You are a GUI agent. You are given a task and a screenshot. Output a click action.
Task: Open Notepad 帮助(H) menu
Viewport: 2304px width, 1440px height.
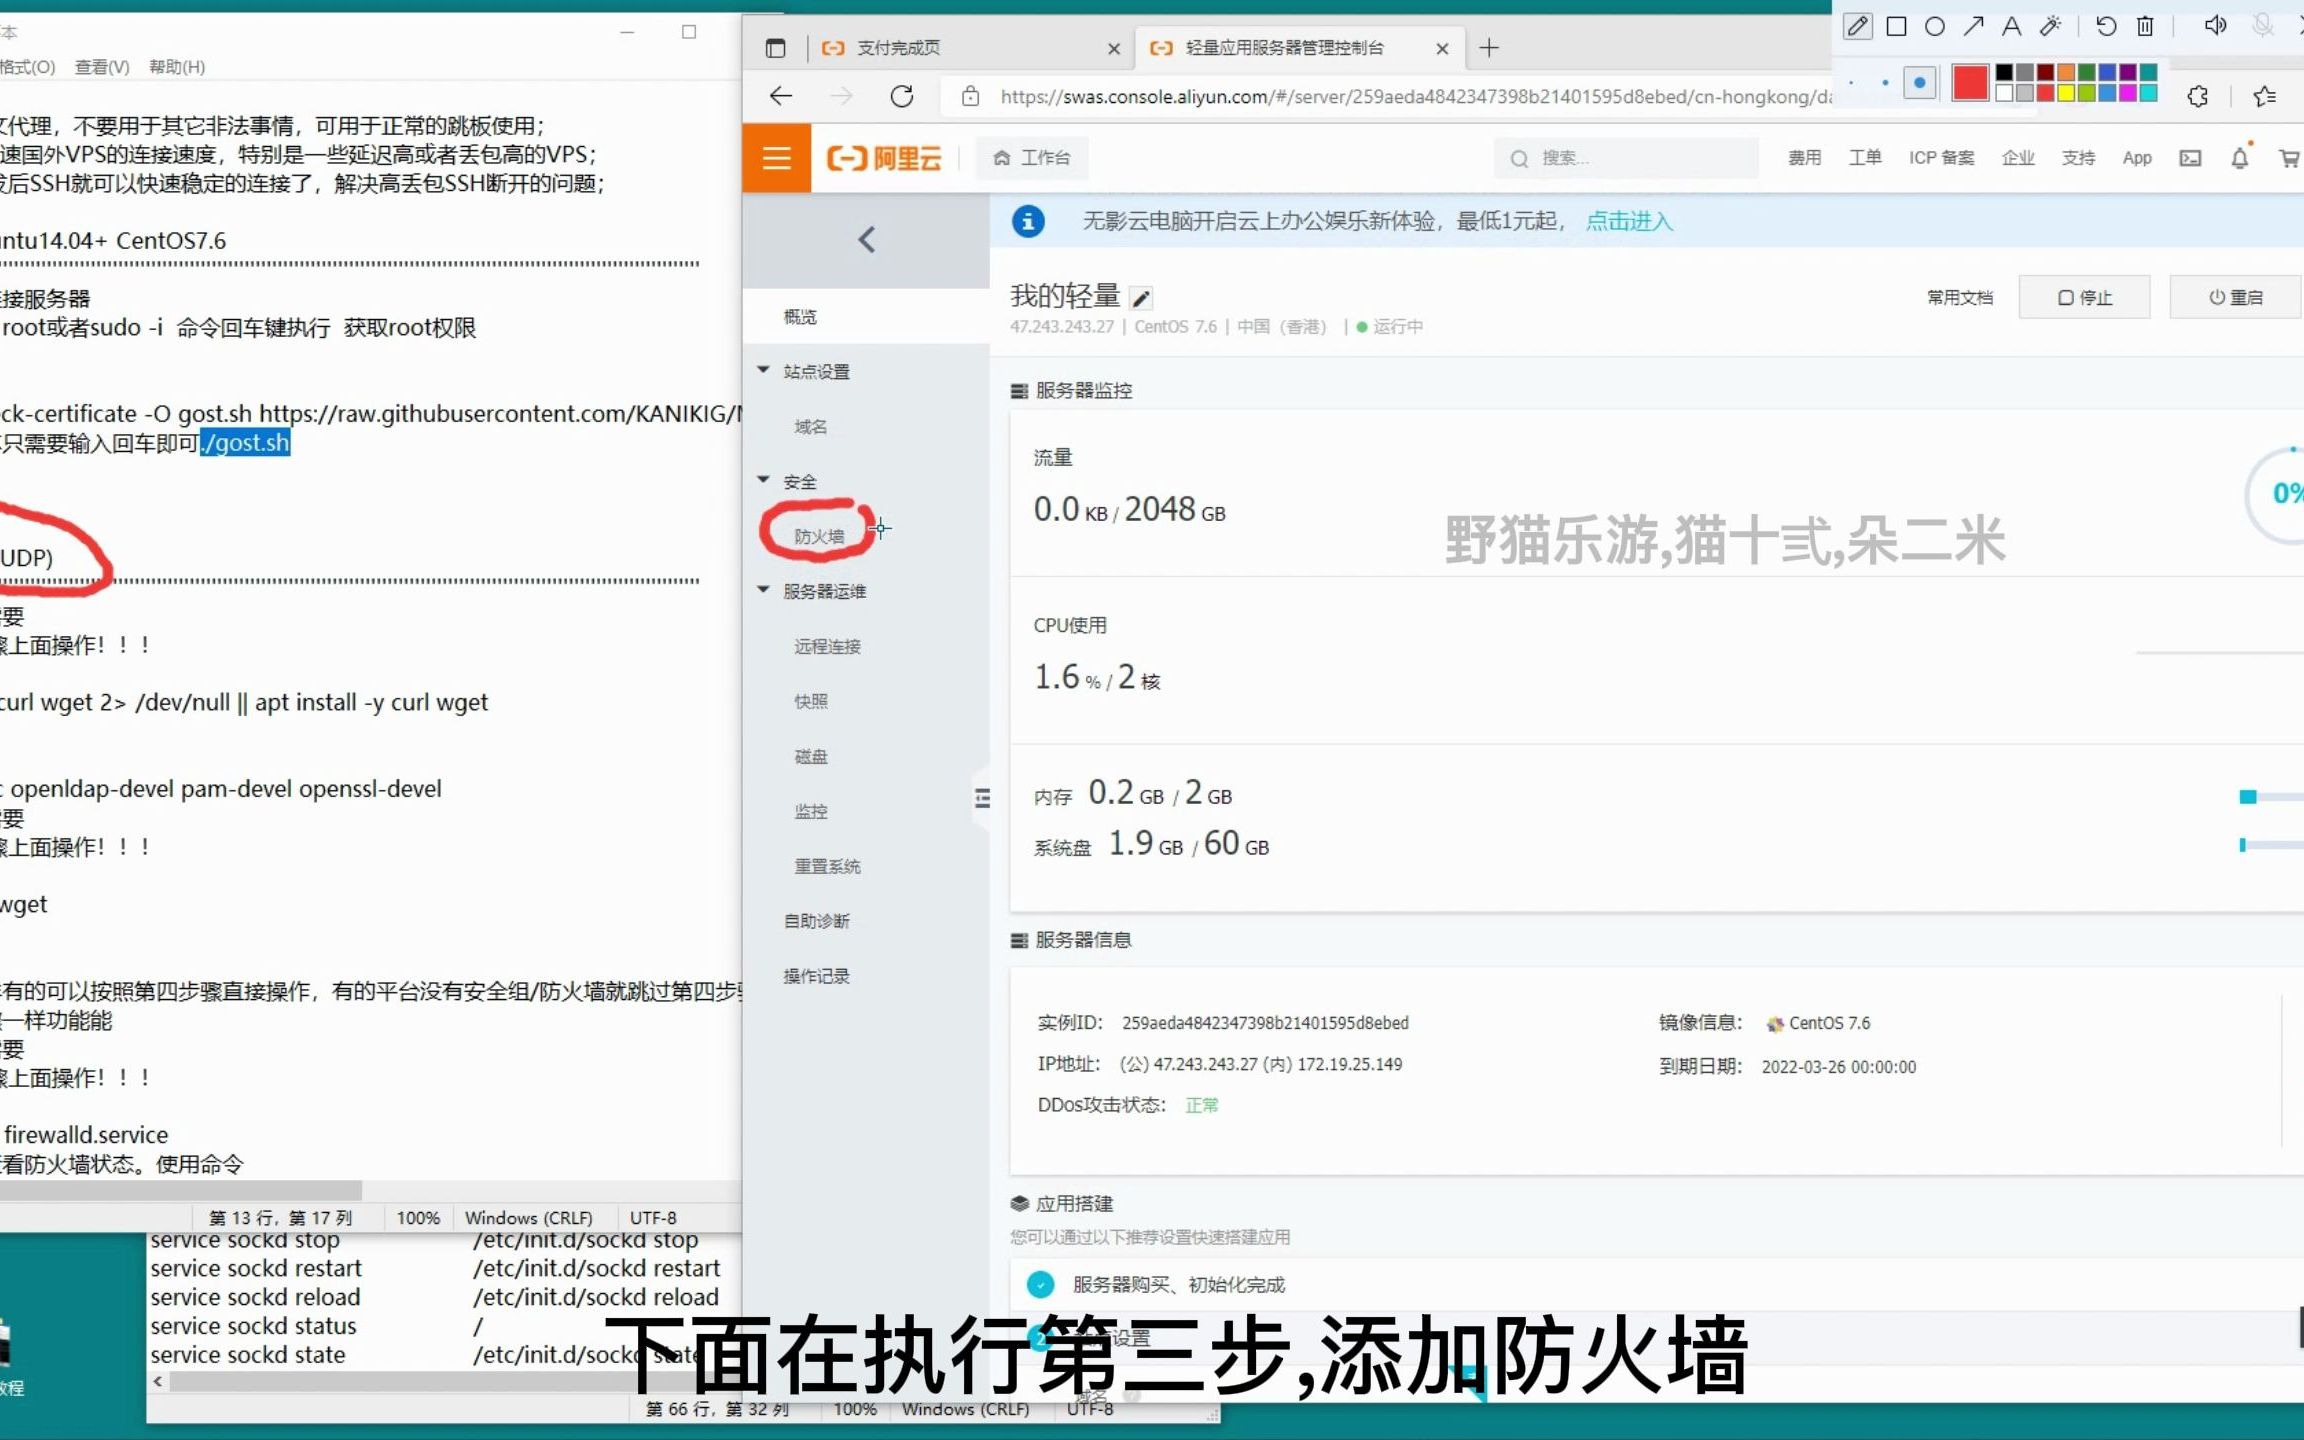tap(177, 67)
